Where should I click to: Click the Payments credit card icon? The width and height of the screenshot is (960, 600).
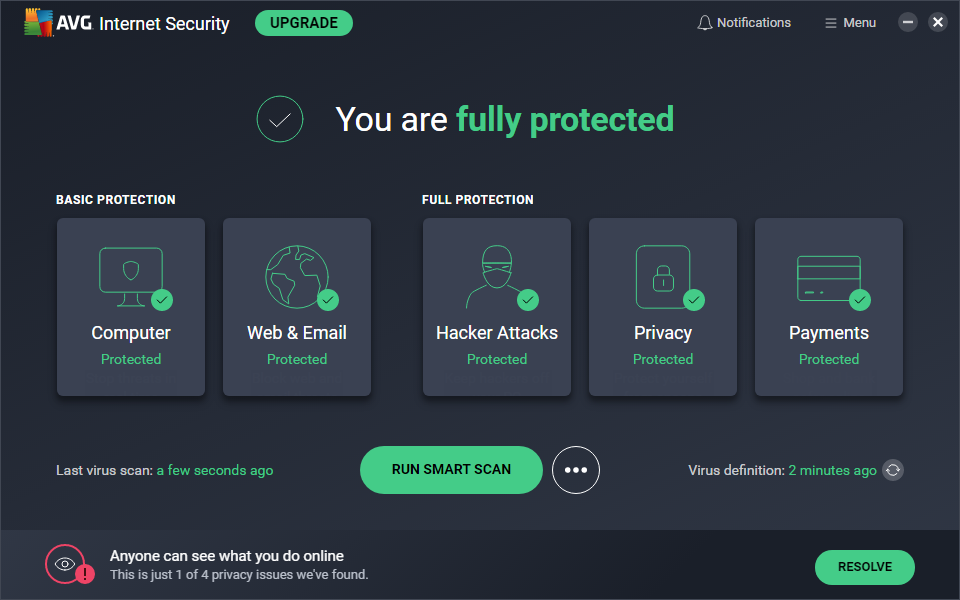[828, 276]
